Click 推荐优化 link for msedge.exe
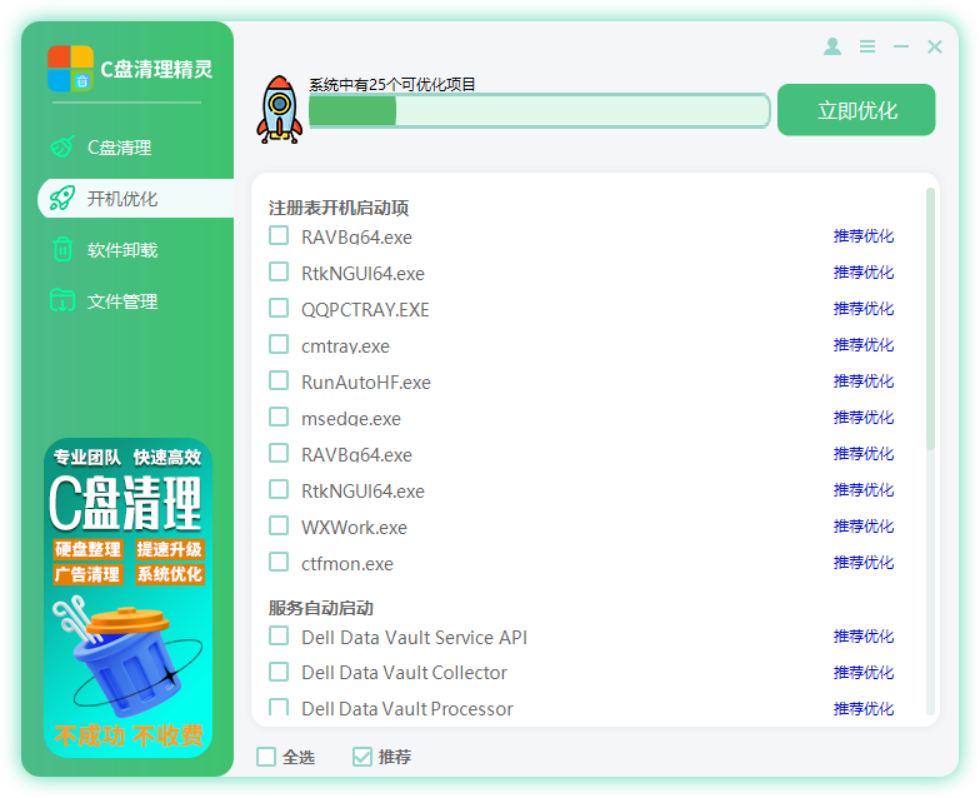This screenshot has width=980, height=798. (x=864, y=417)
